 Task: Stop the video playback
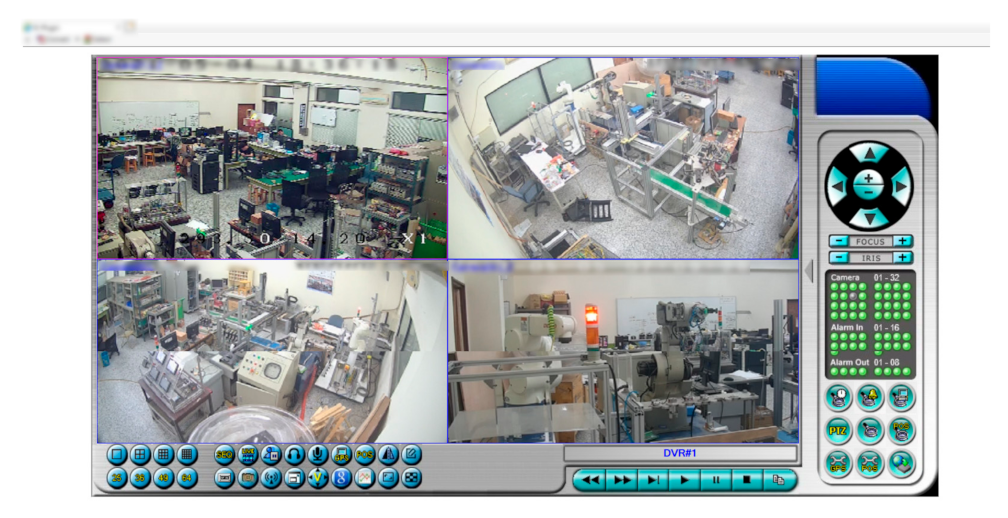coord(748,480)
